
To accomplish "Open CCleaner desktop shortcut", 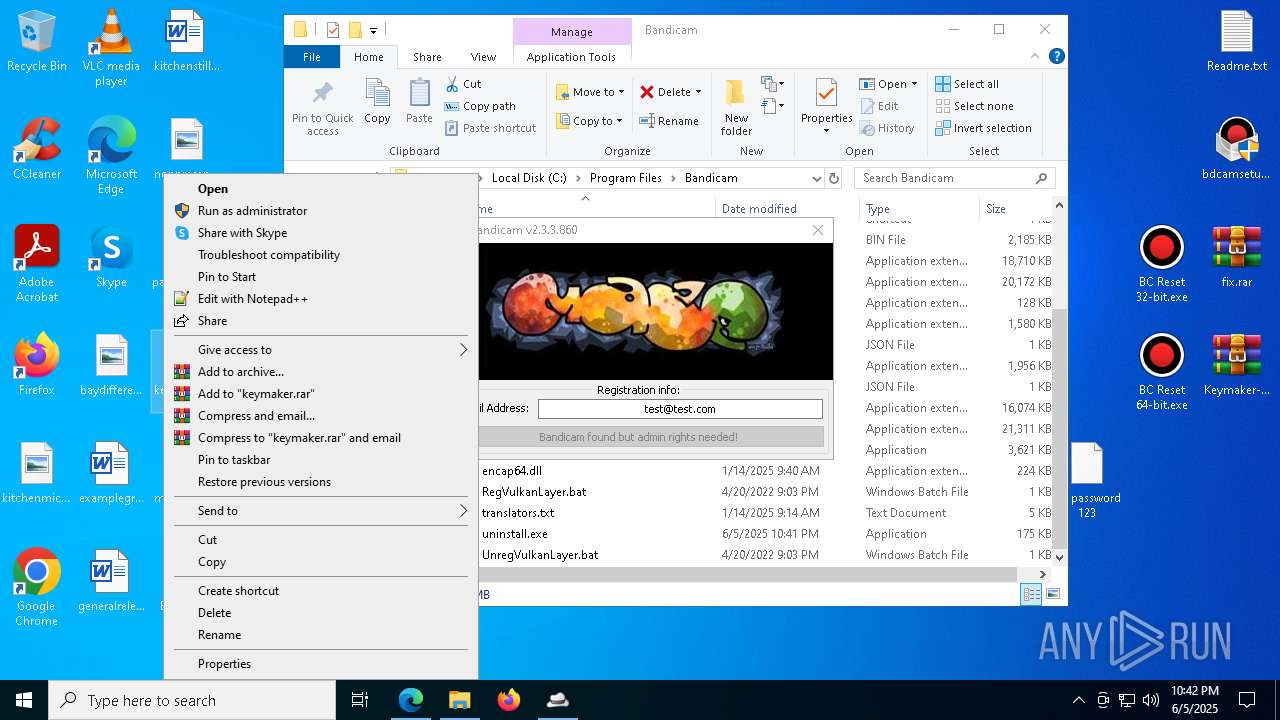I will point(37,148).
